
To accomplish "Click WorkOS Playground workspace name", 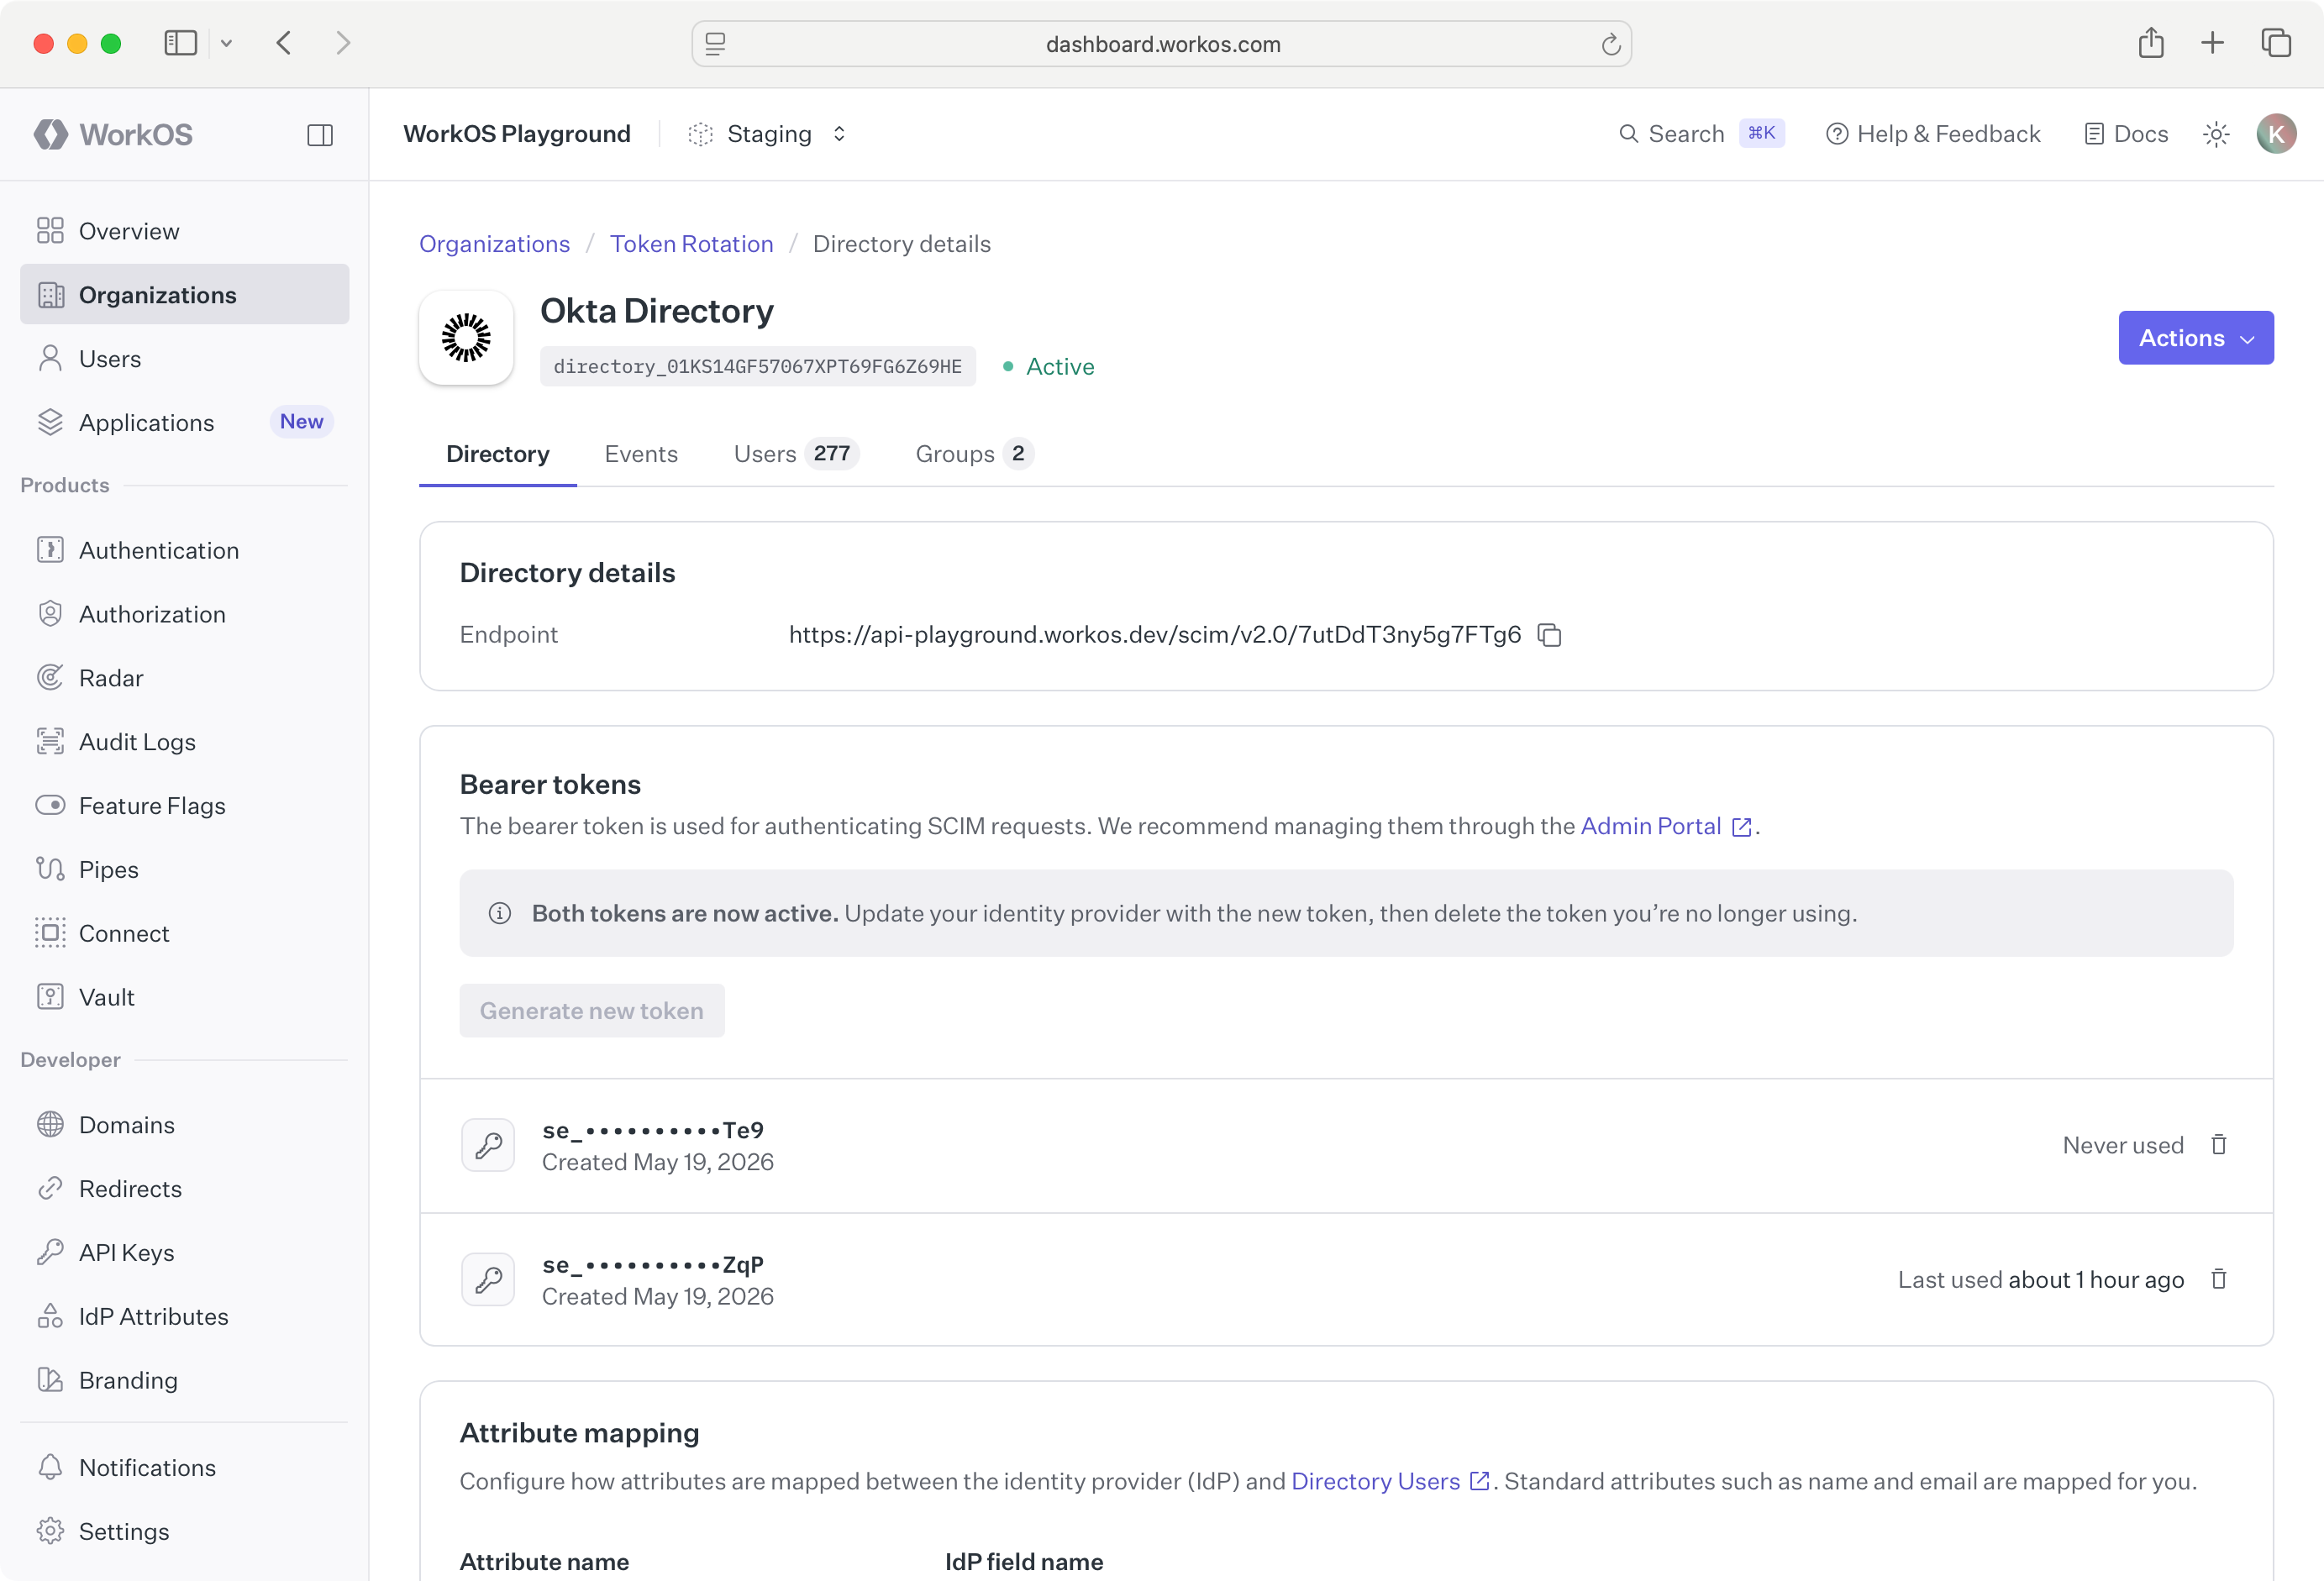I will tap(517, 134).
